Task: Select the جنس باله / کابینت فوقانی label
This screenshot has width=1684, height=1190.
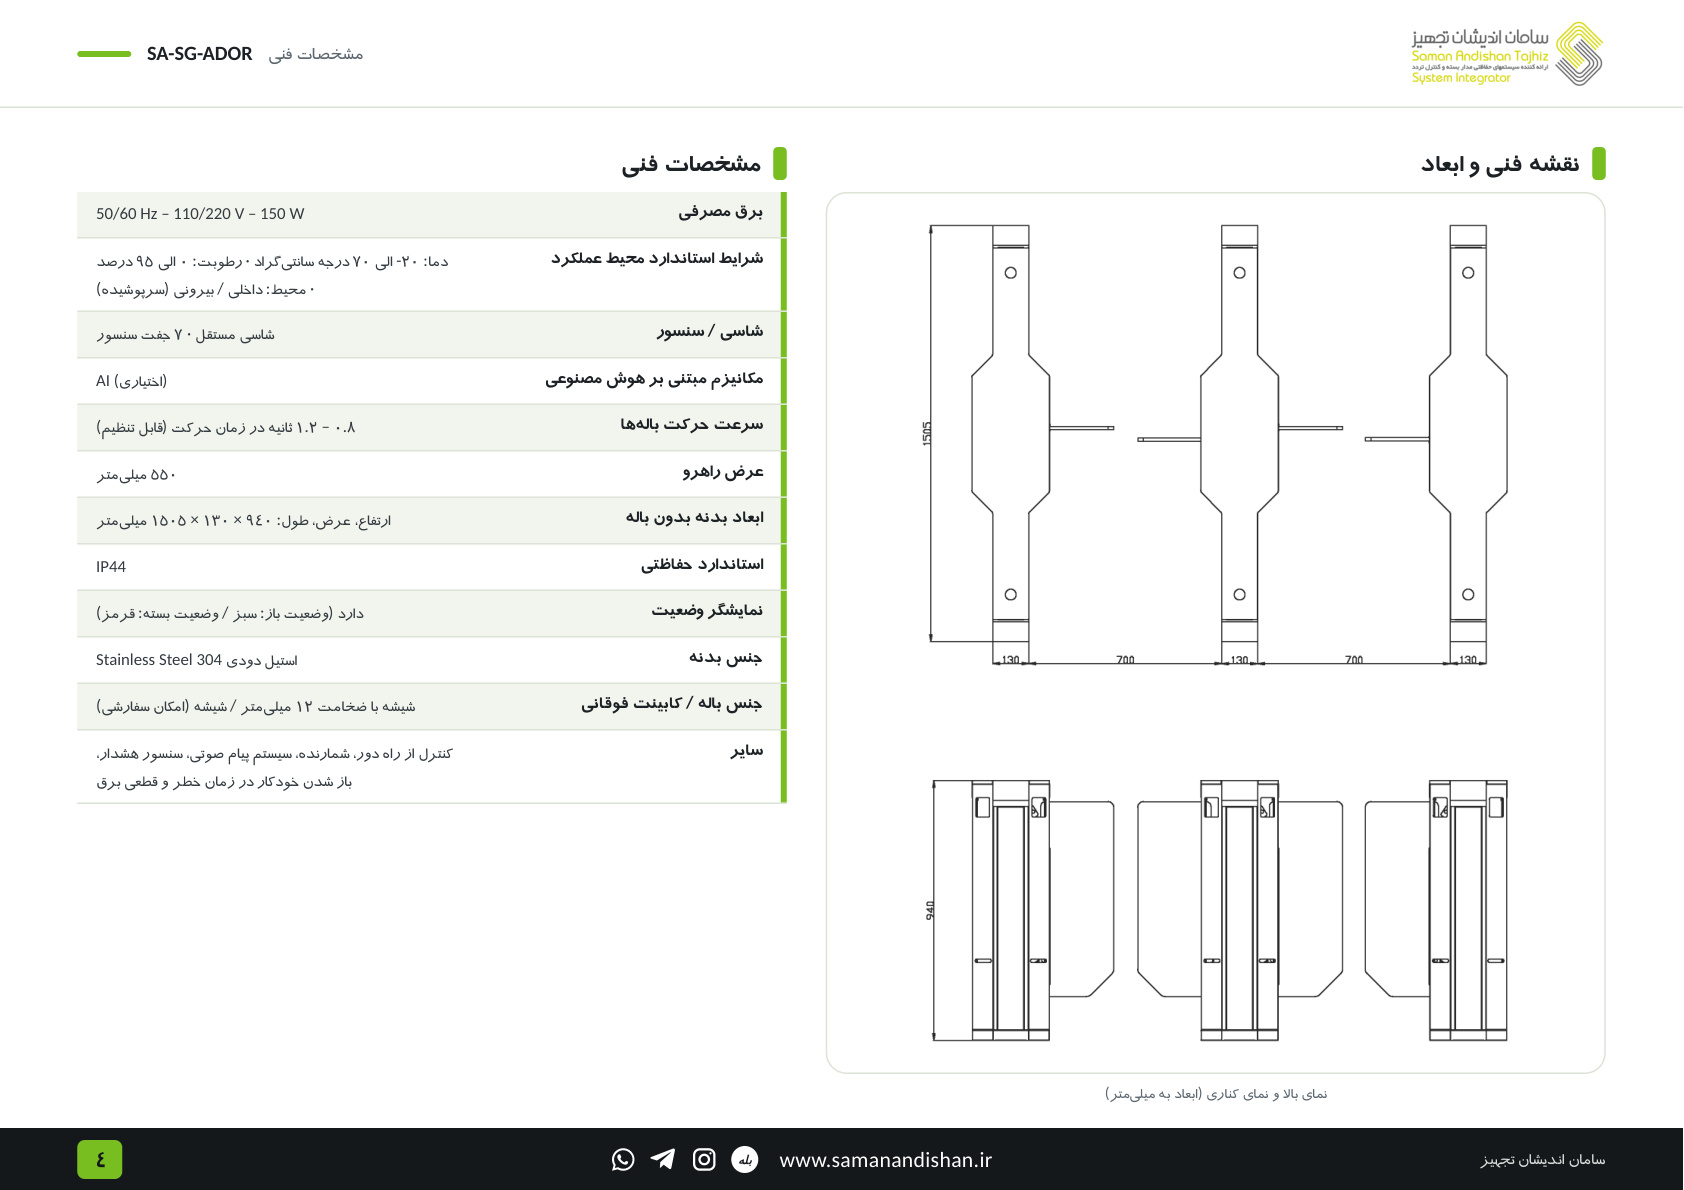Action: click(671, 703)
